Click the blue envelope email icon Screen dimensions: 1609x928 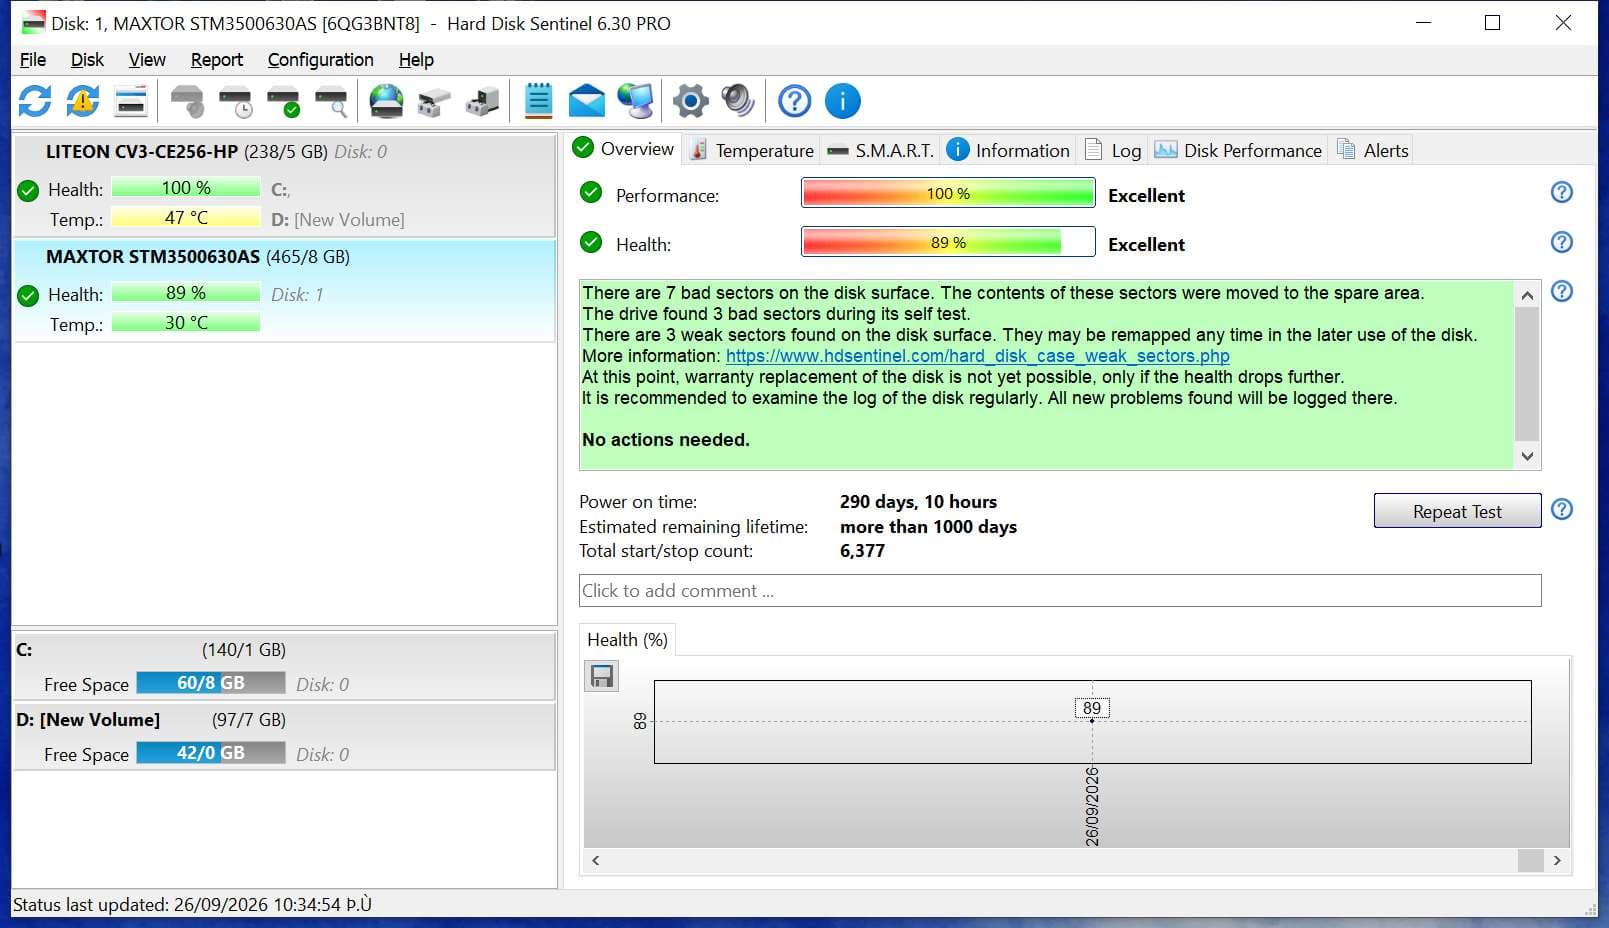tap(587, 101)
